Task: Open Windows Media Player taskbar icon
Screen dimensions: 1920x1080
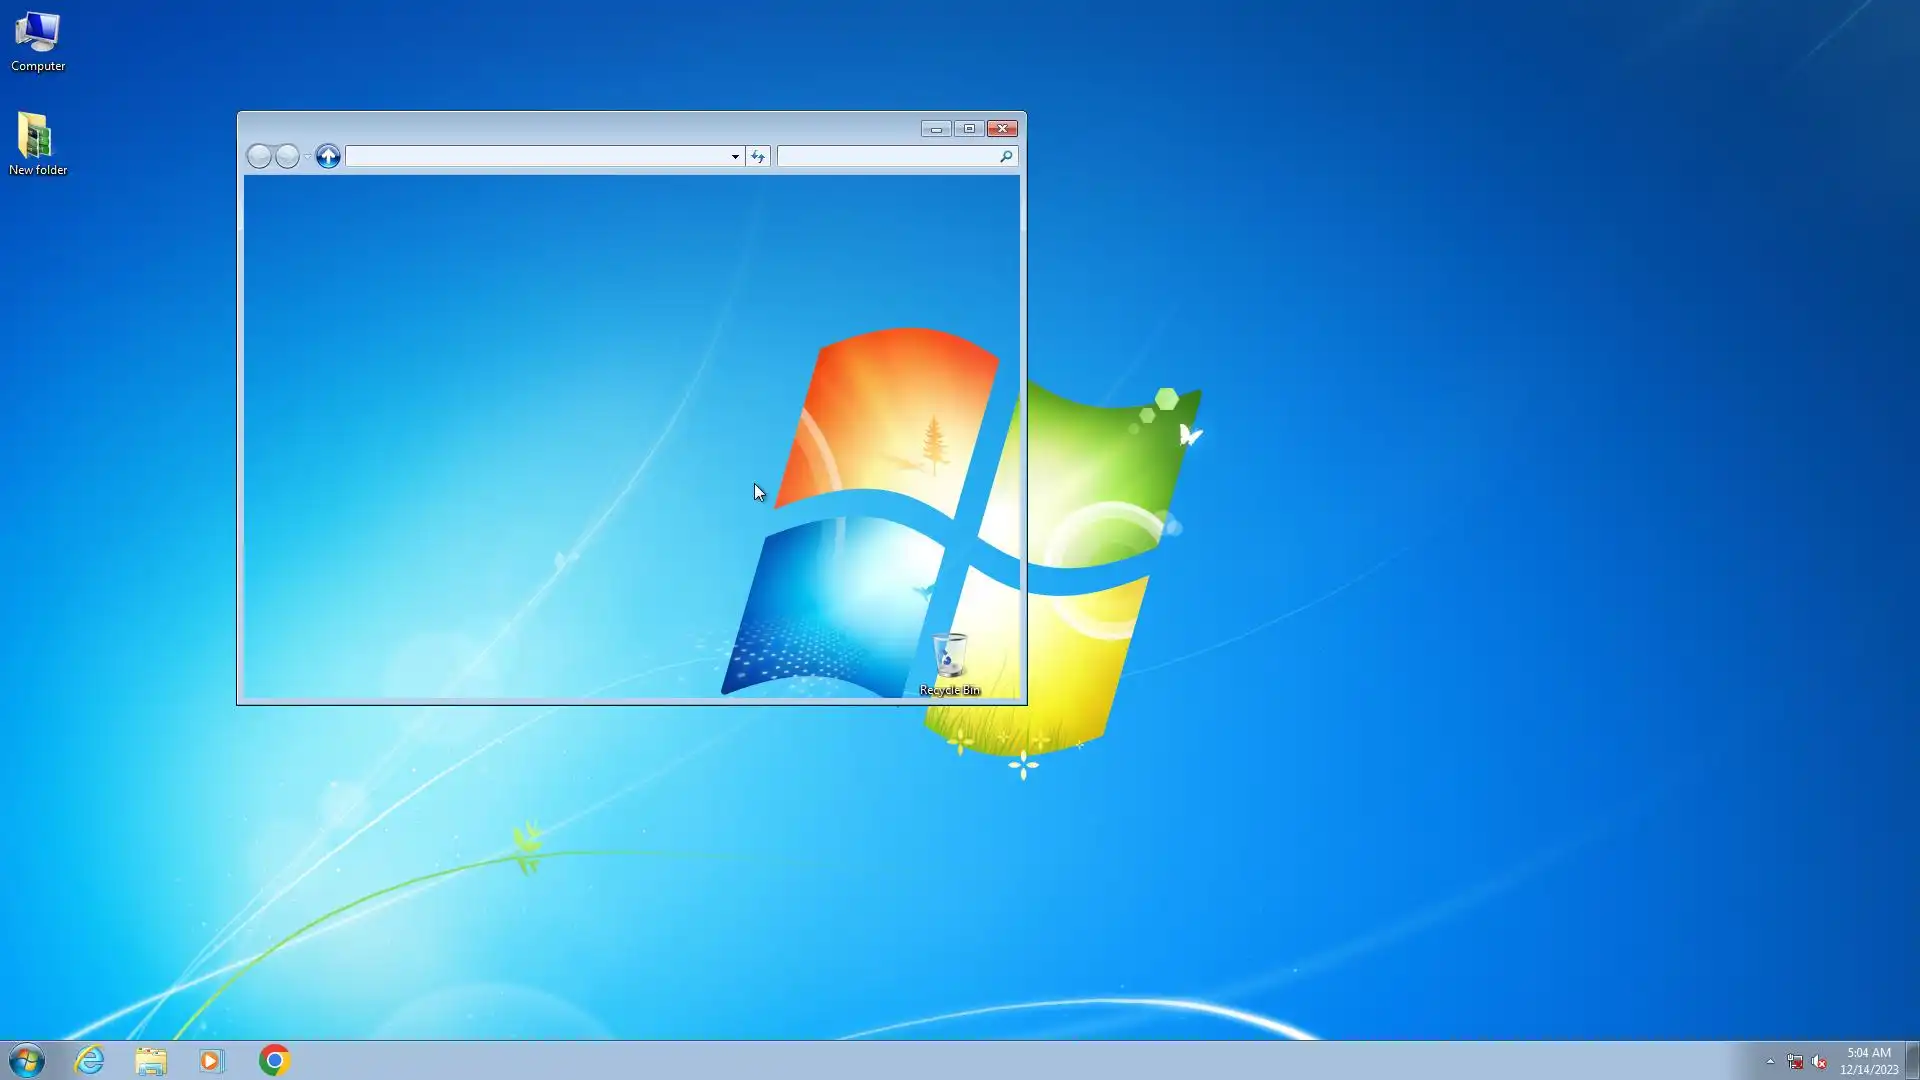Action: 211,1060
